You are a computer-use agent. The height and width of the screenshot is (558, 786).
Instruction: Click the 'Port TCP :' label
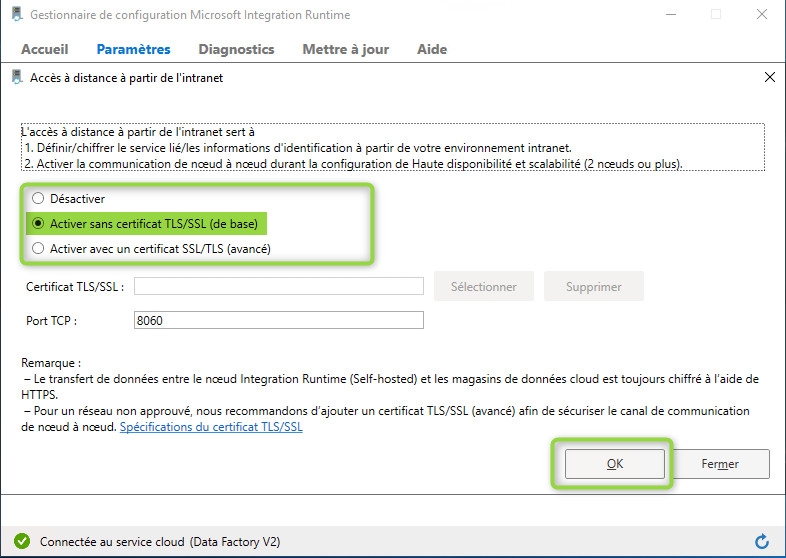pos(51,321)
